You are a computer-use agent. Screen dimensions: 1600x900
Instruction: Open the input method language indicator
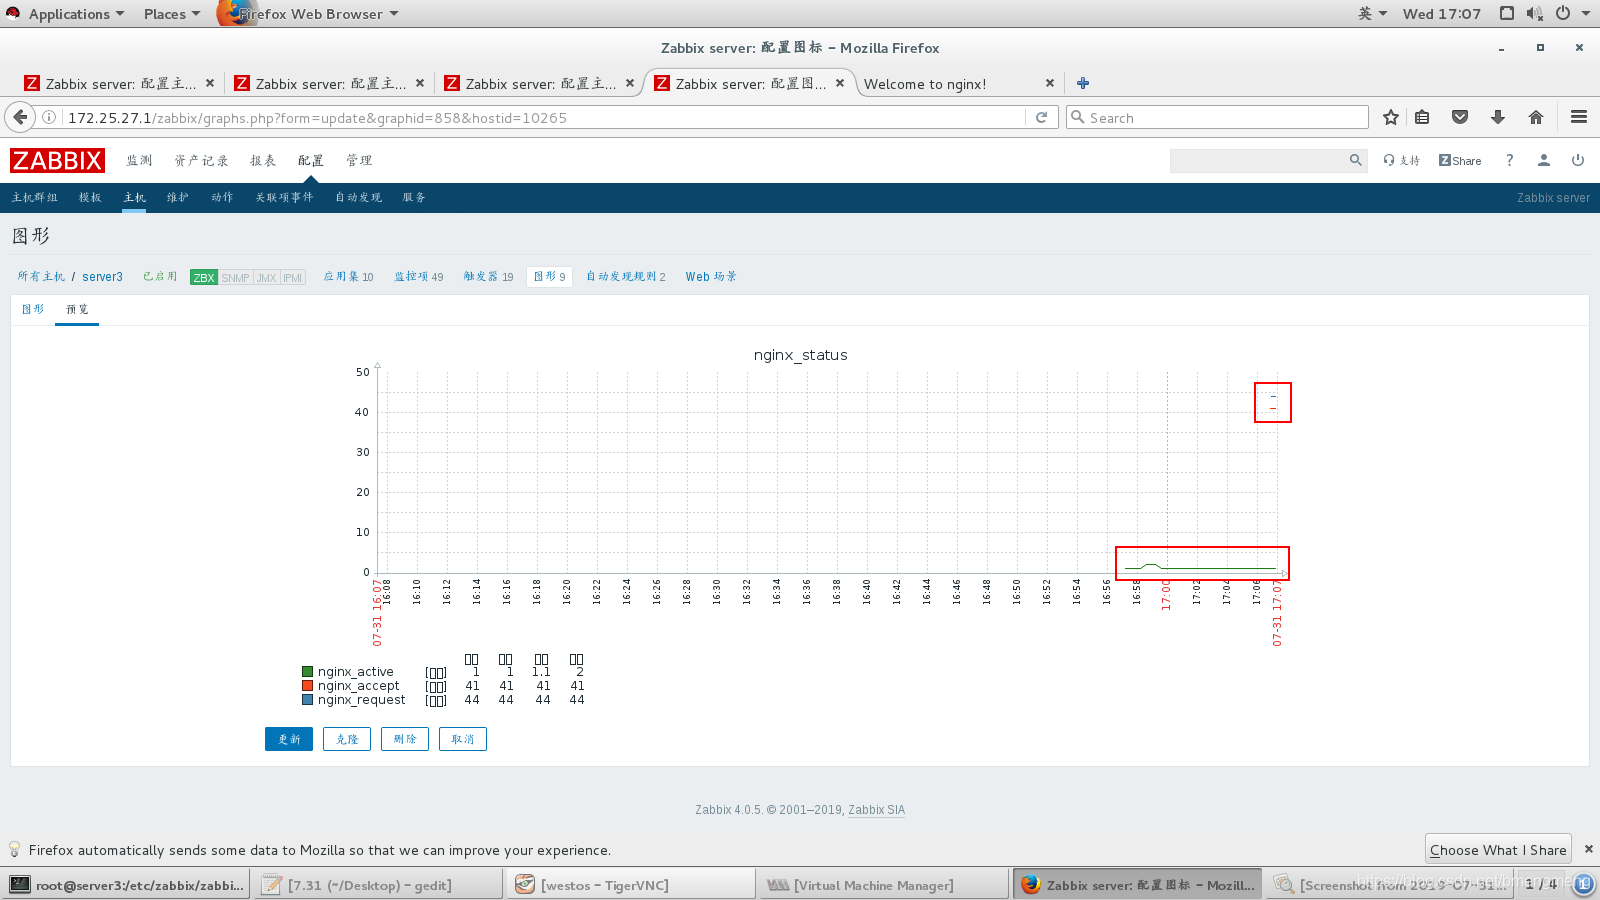pyautogui.click(x=1372, y=13)
